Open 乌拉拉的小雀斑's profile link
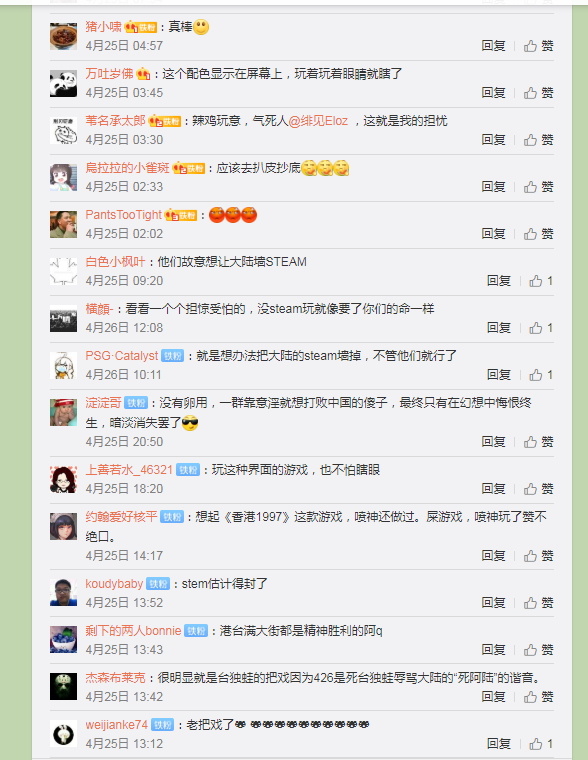The width and height of the screenshot is (588, 760). click(127, 168)
